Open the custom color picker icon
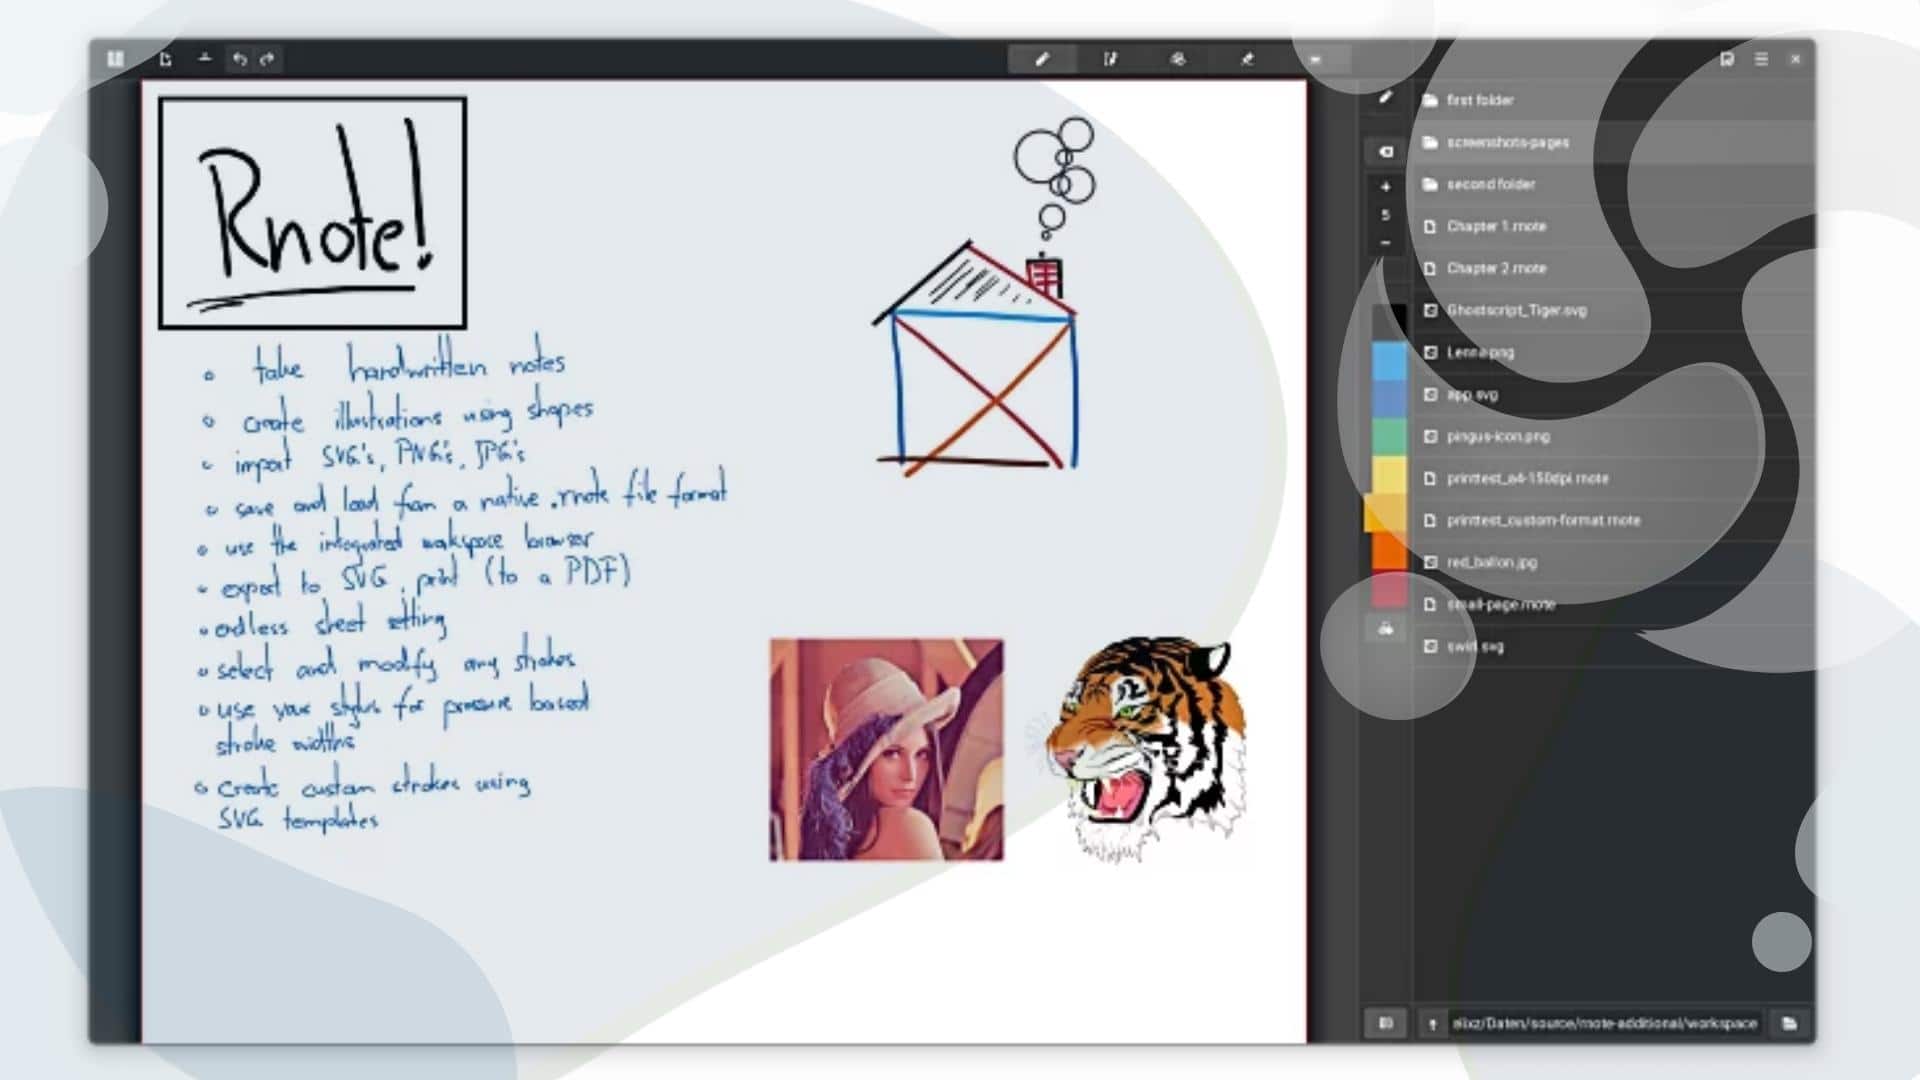Screen dimensions: 1920x1080 [1385, 629]
